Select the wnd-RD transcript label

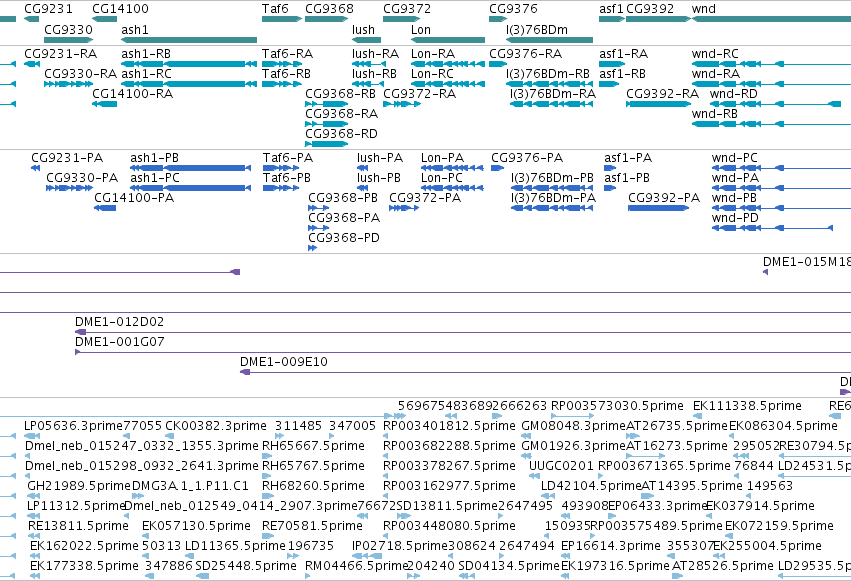[734, 93]
